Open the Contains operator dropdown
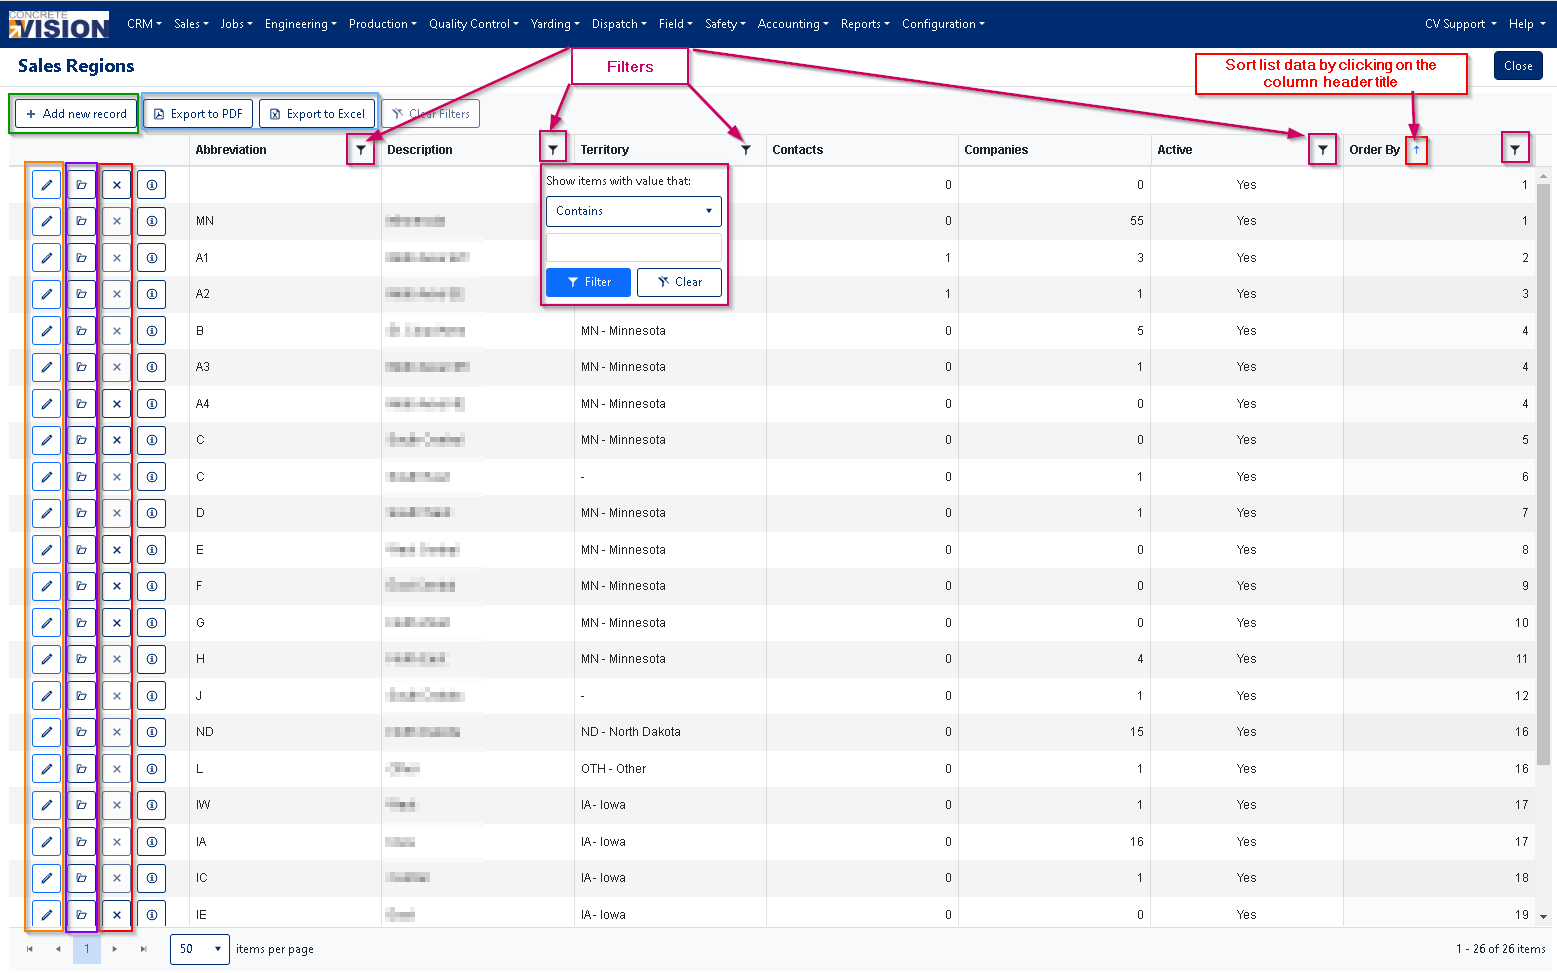Viewport: 1557px width, 973px height. pos(633,211)
